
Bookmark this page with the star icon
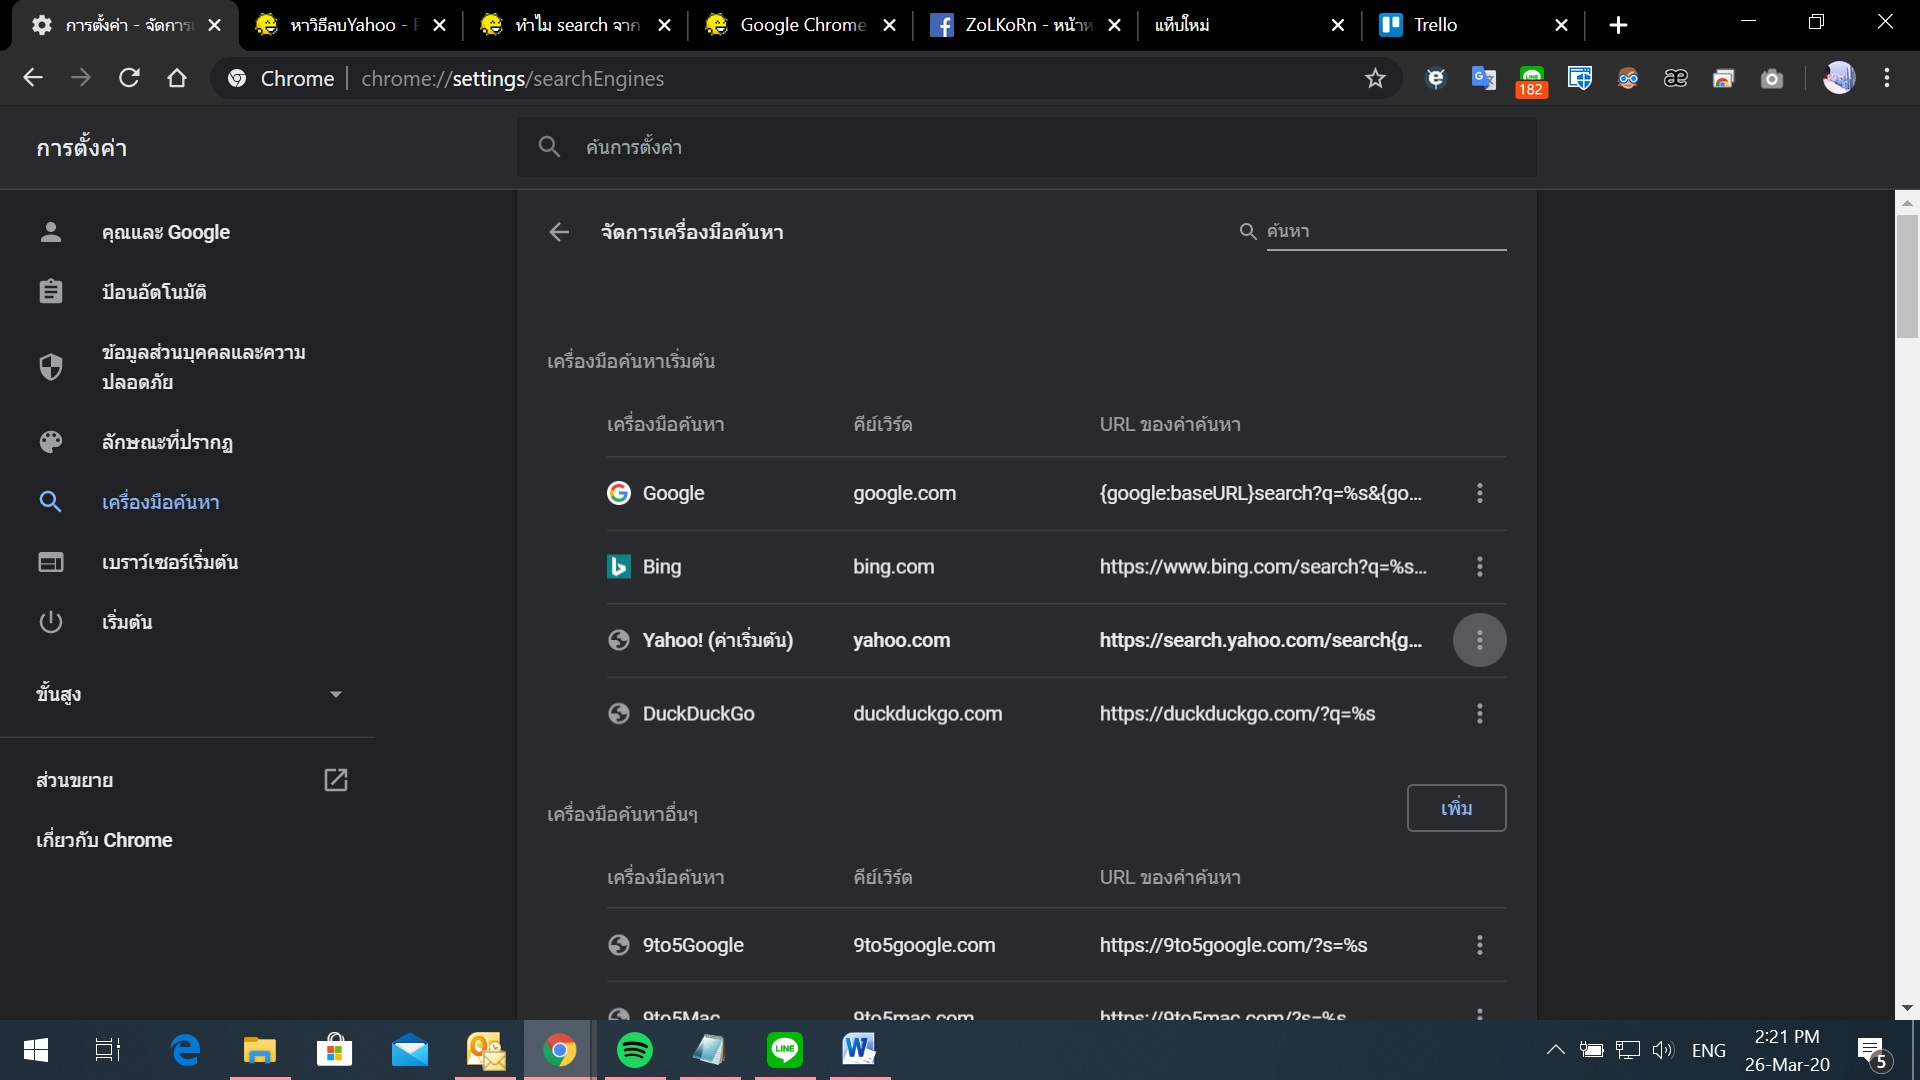tap(1375, 78)
